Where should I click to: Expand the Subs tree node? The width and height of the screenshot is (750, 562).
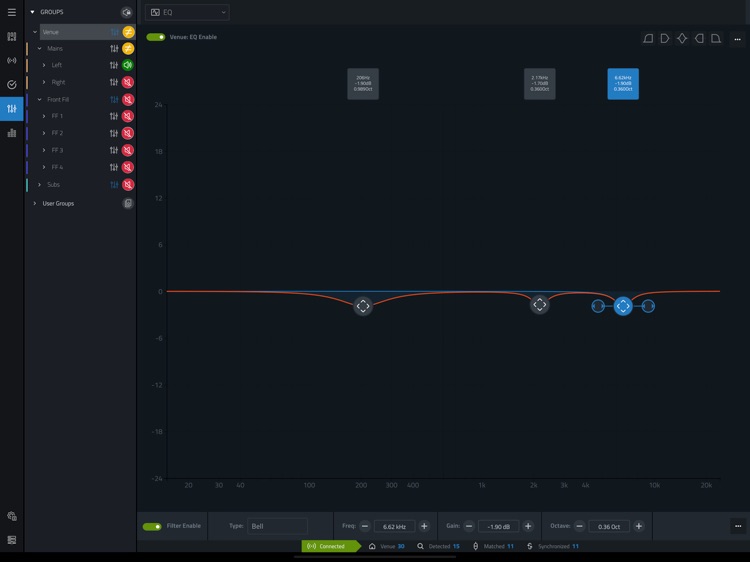coord(40,185)
